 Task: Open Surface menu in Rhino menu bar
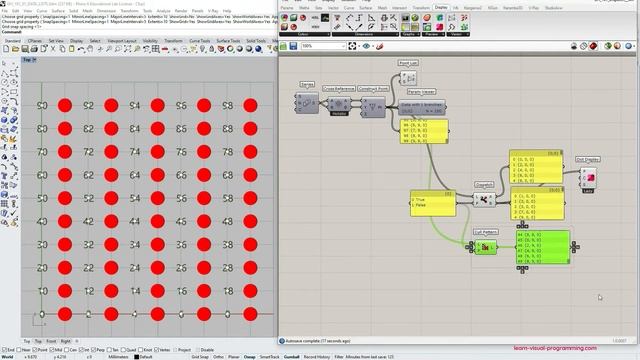(58, 11)
